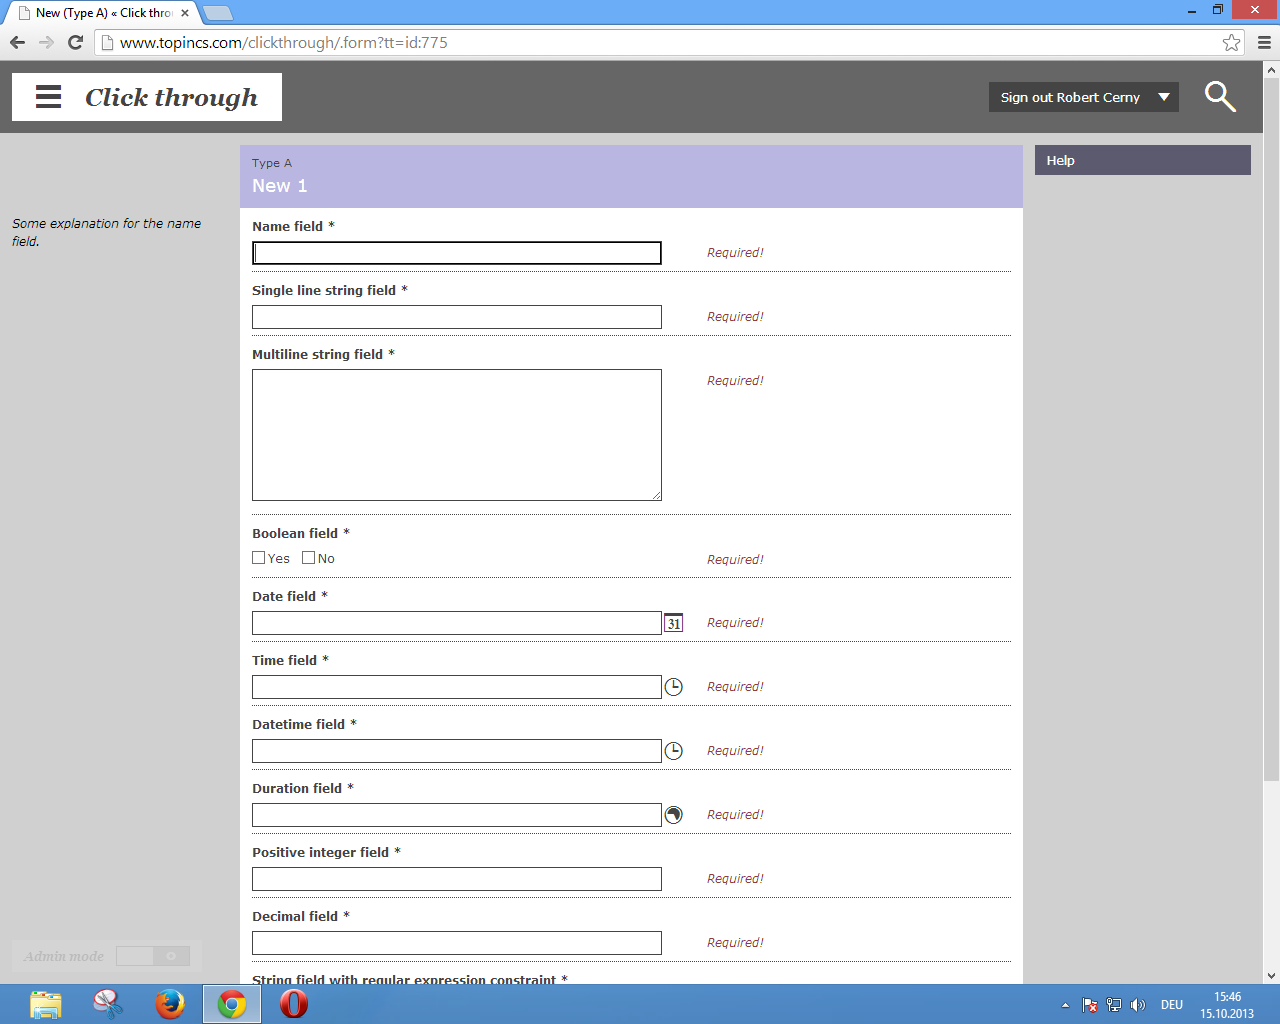
Task: Check the Yes box for Boolean field
Action: pos(259,558)
